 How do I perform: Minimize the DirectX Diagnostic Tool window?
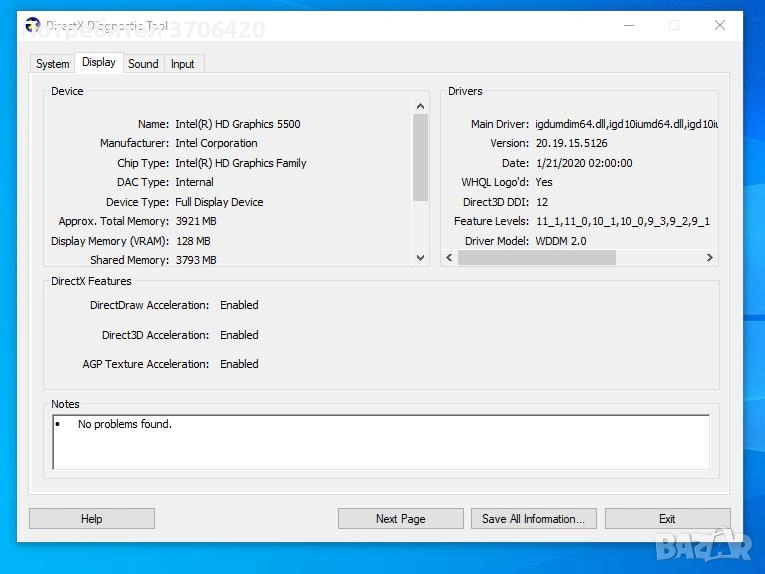click(628, 26)
